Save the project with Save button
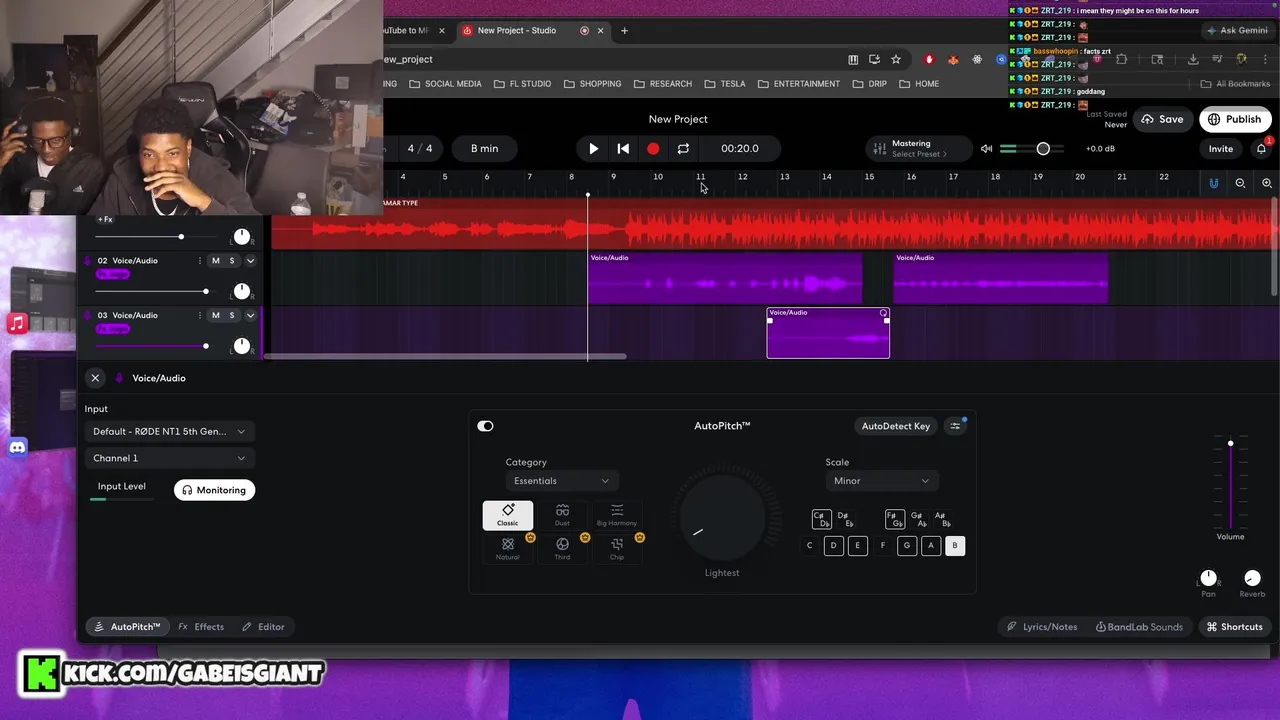Screen dimensions: 1280x720 pos(1162,119)
